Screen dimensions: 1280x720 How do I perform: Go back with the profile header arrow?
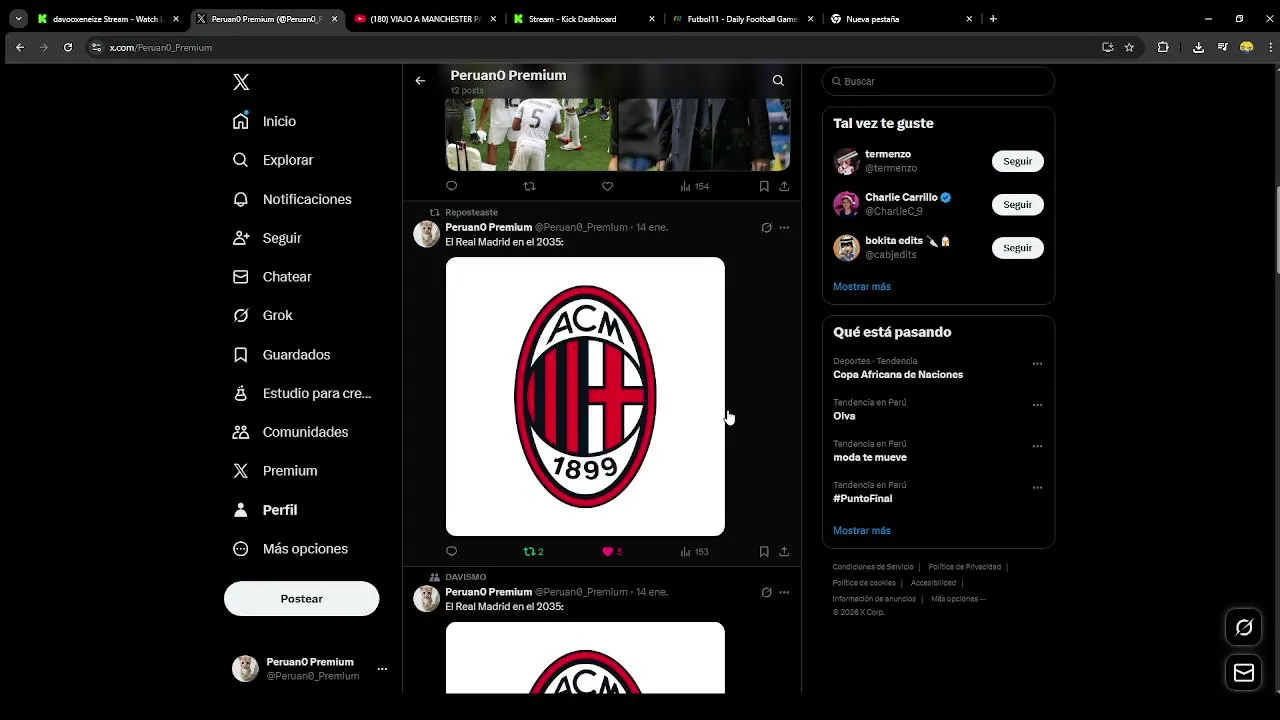[420, 81]
